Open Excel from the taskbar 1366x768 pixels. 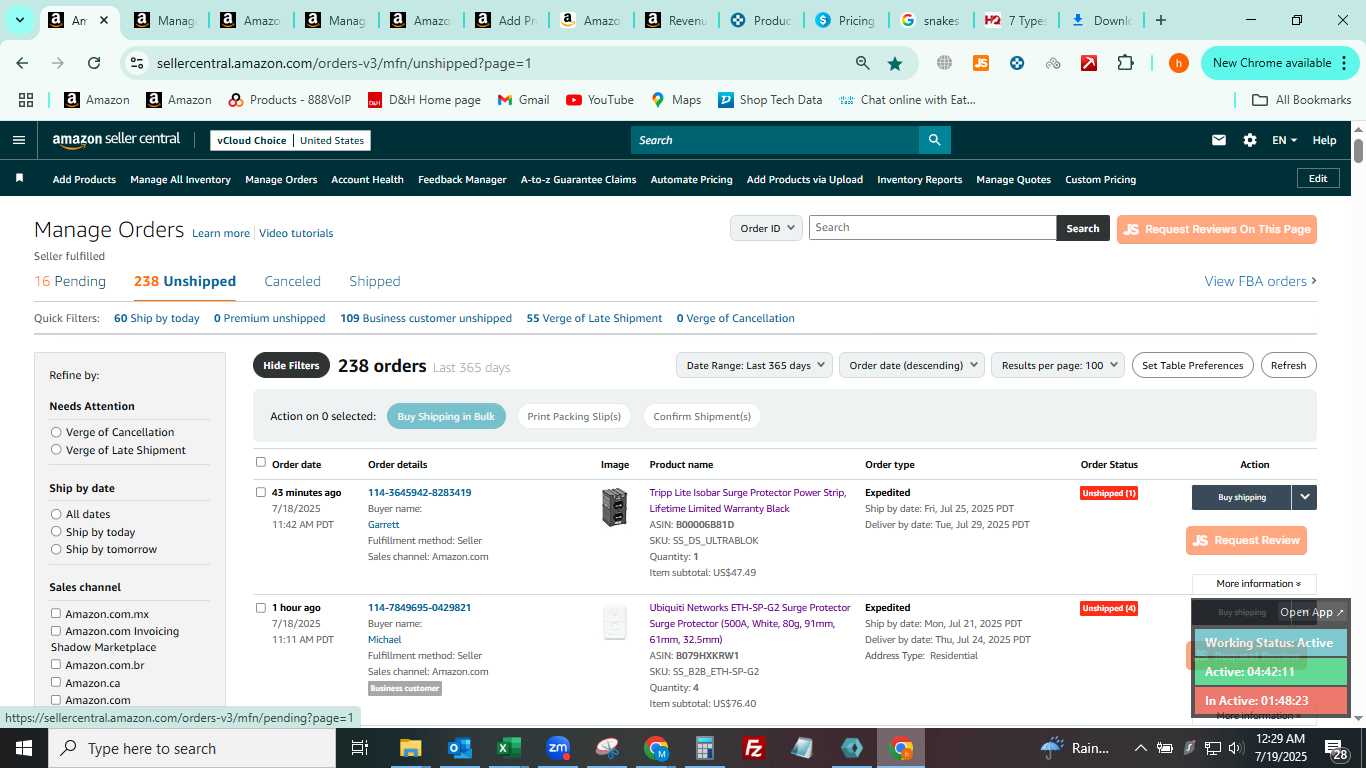pyautogui.click(x=508, y=748)
